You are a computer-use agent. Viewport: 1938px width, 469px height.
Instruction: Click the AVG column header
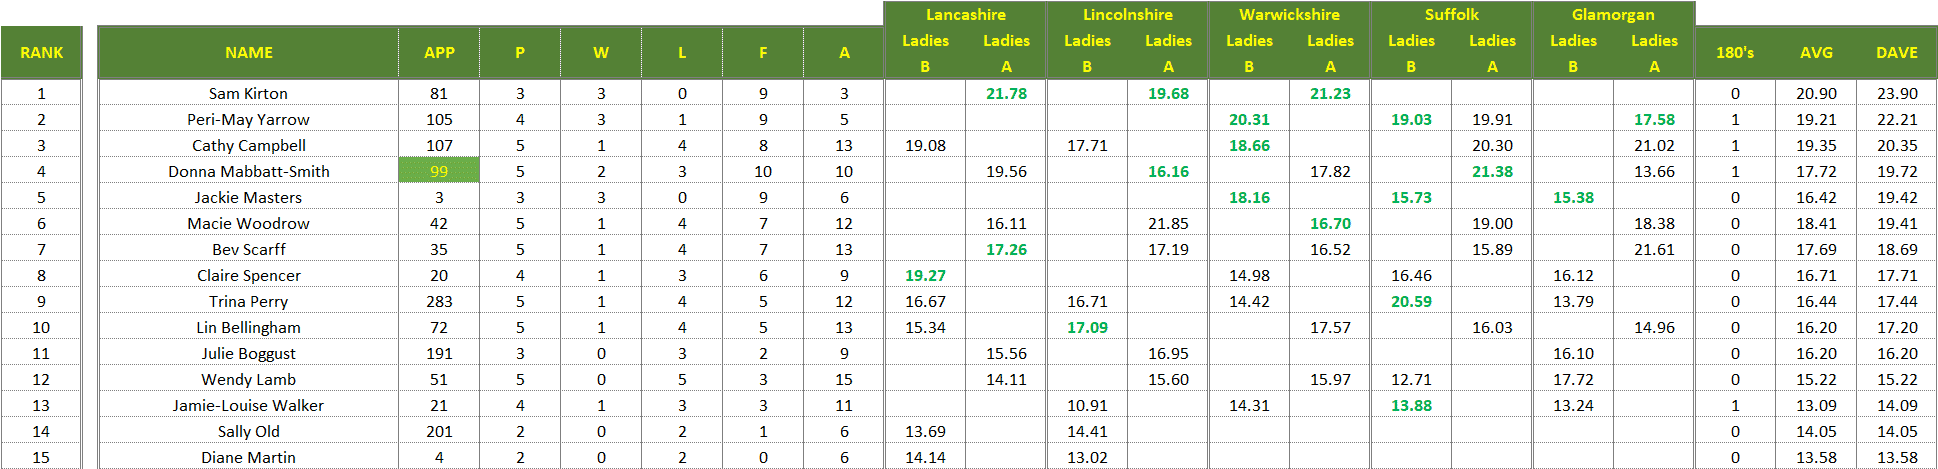(x=1816, y=53)
